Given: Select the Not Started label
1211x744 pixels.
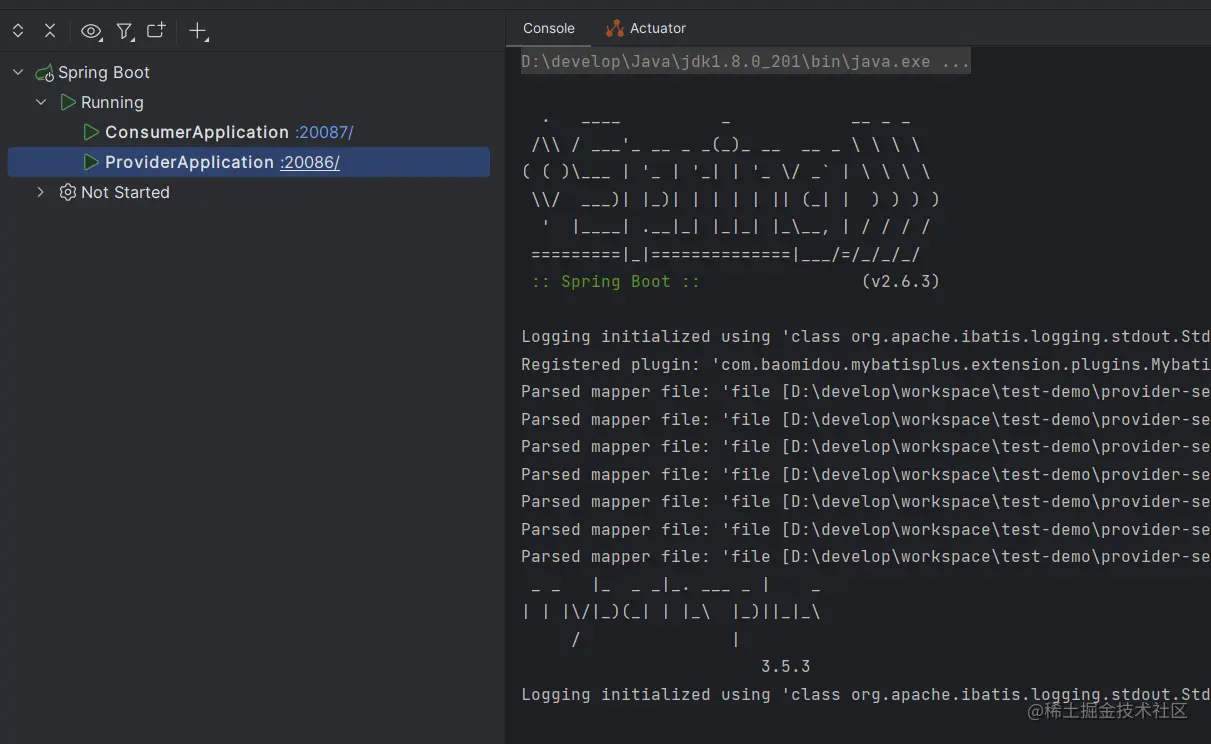Looking at the screenshot, I should point(125,192).
